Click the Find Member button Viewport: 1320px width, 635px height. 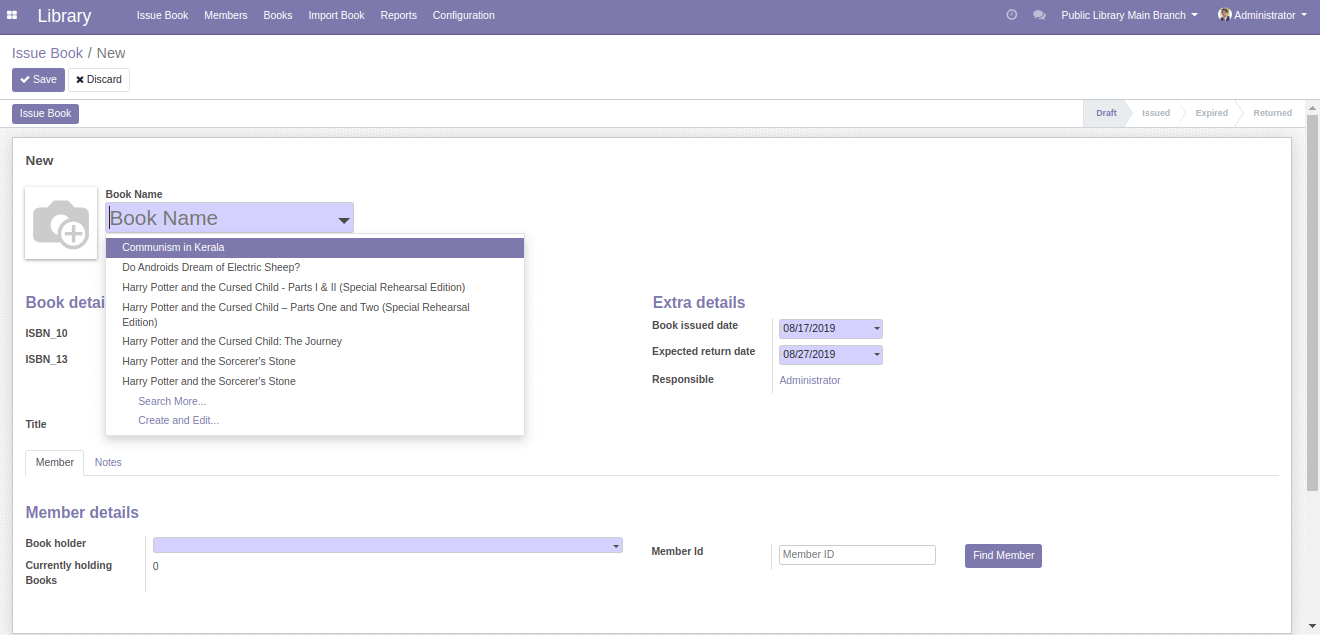(x=1003, y=555)
